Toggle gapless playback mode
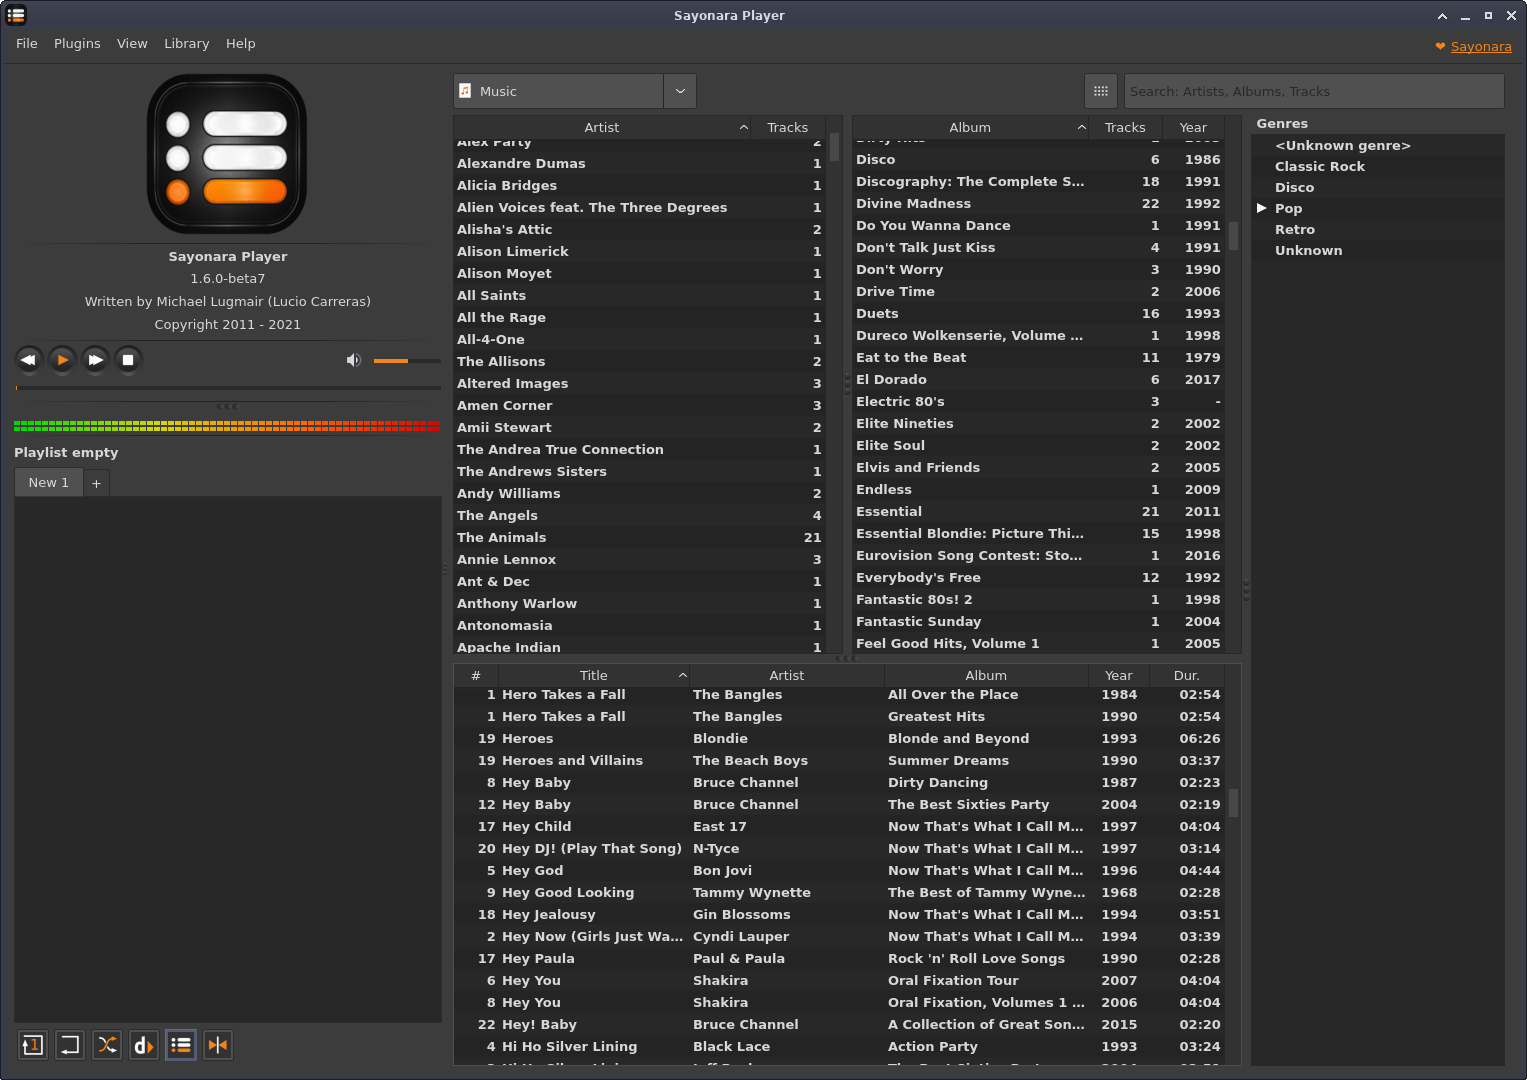The width and height of the screenshot is (1527, 1080). pos(218,1045)
